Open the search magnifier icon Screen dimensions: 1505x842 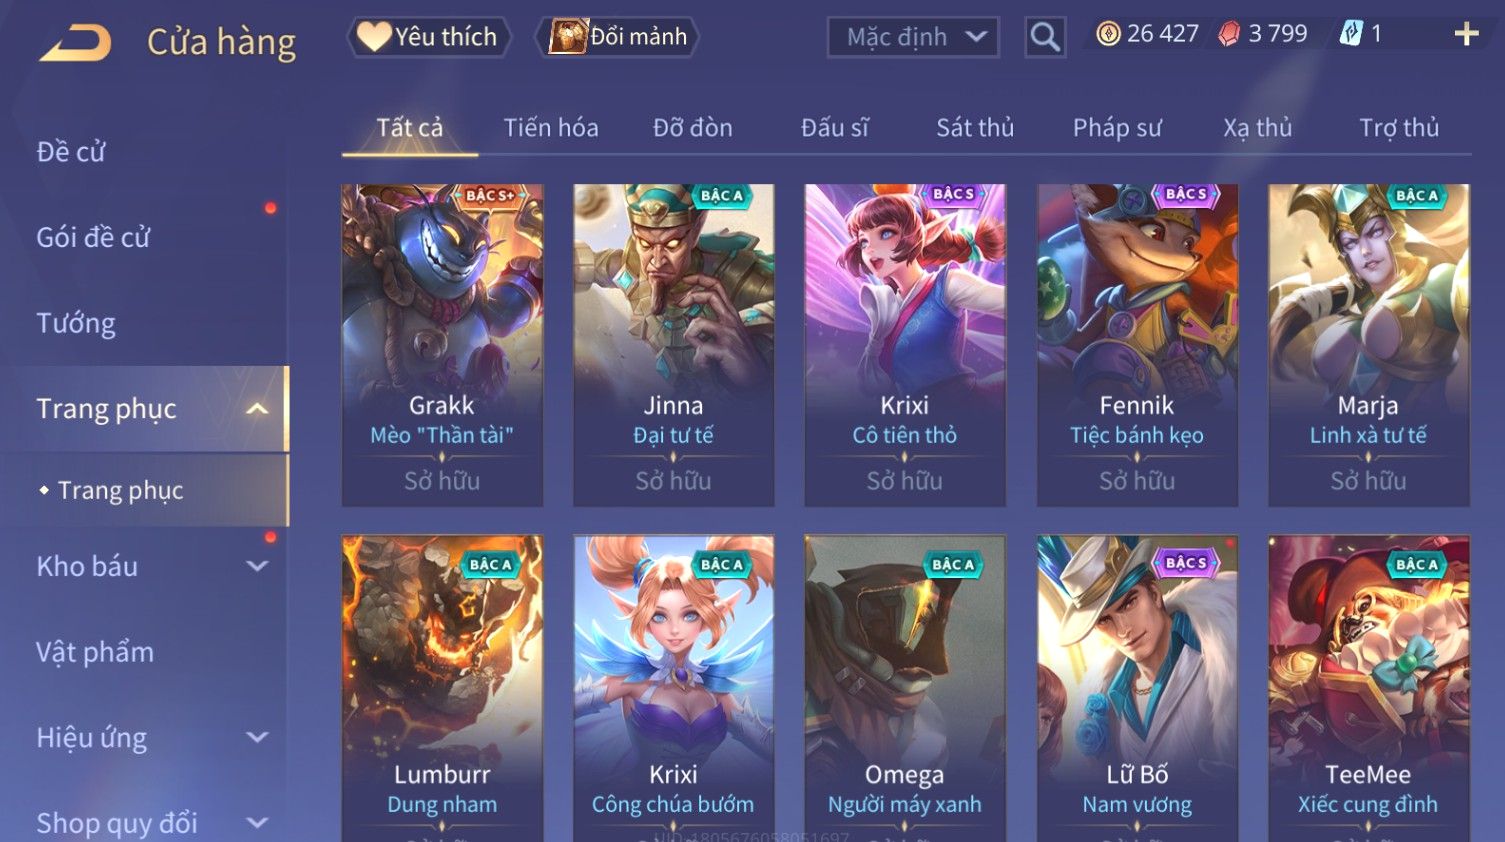[1045, 37]
